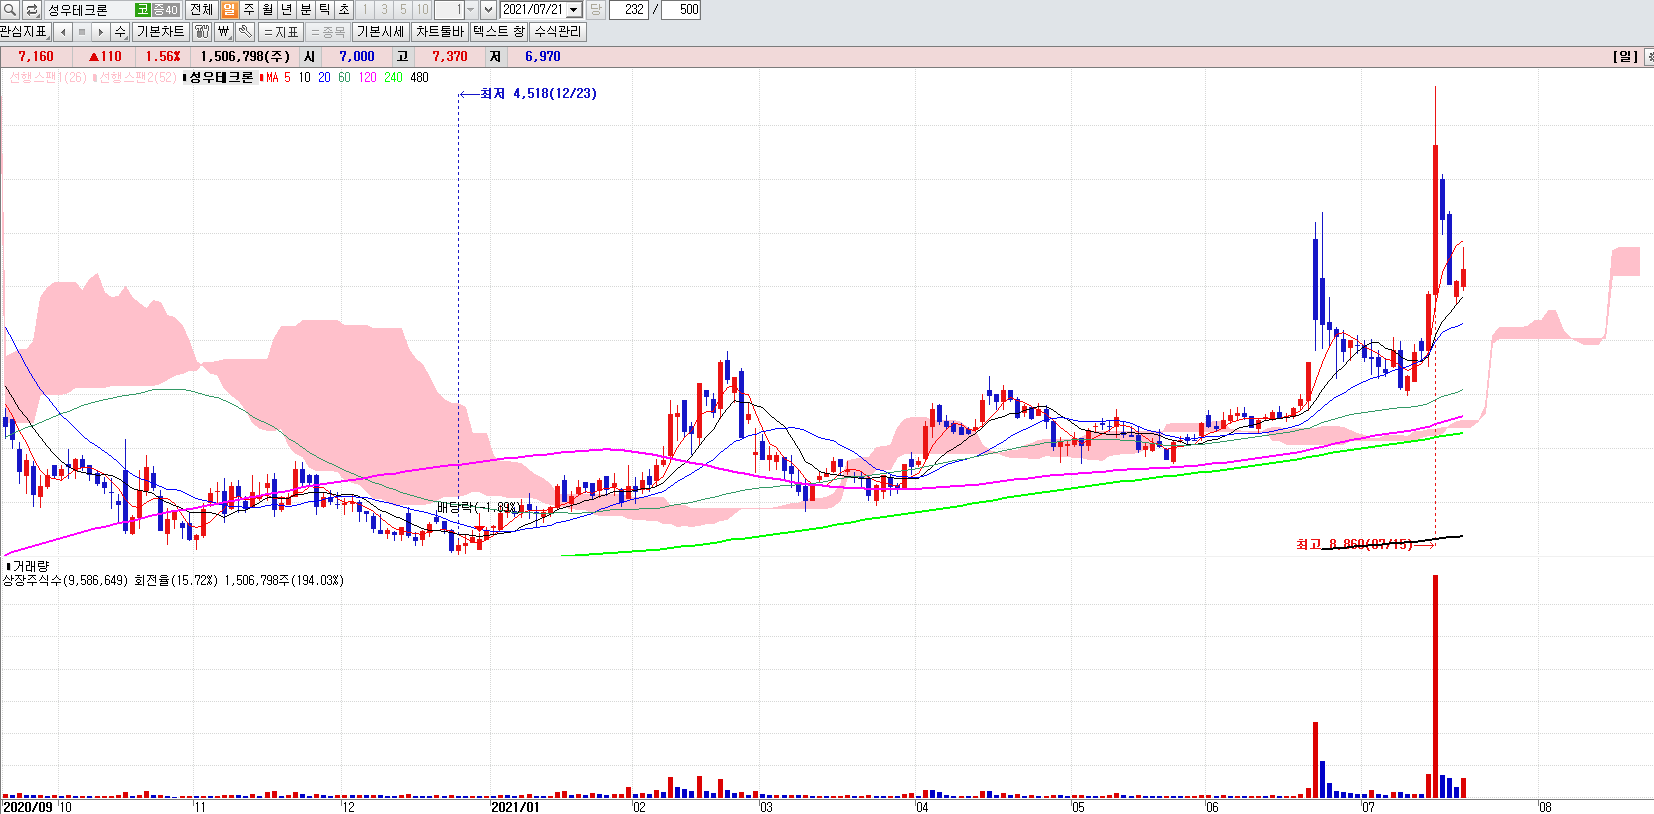Click the =지표 indicator button
The height and width of the screenshot is (814, 1654).
(x=281, y=32)
